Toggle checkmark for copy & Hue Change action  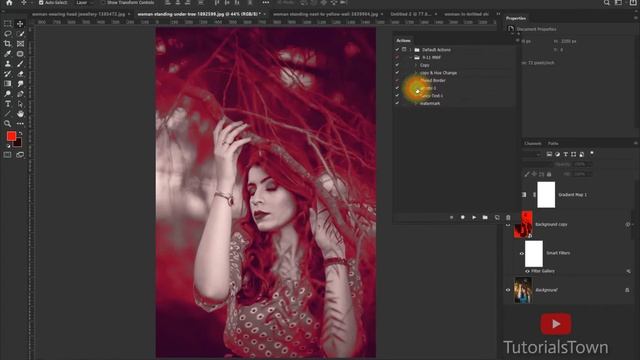397,73
